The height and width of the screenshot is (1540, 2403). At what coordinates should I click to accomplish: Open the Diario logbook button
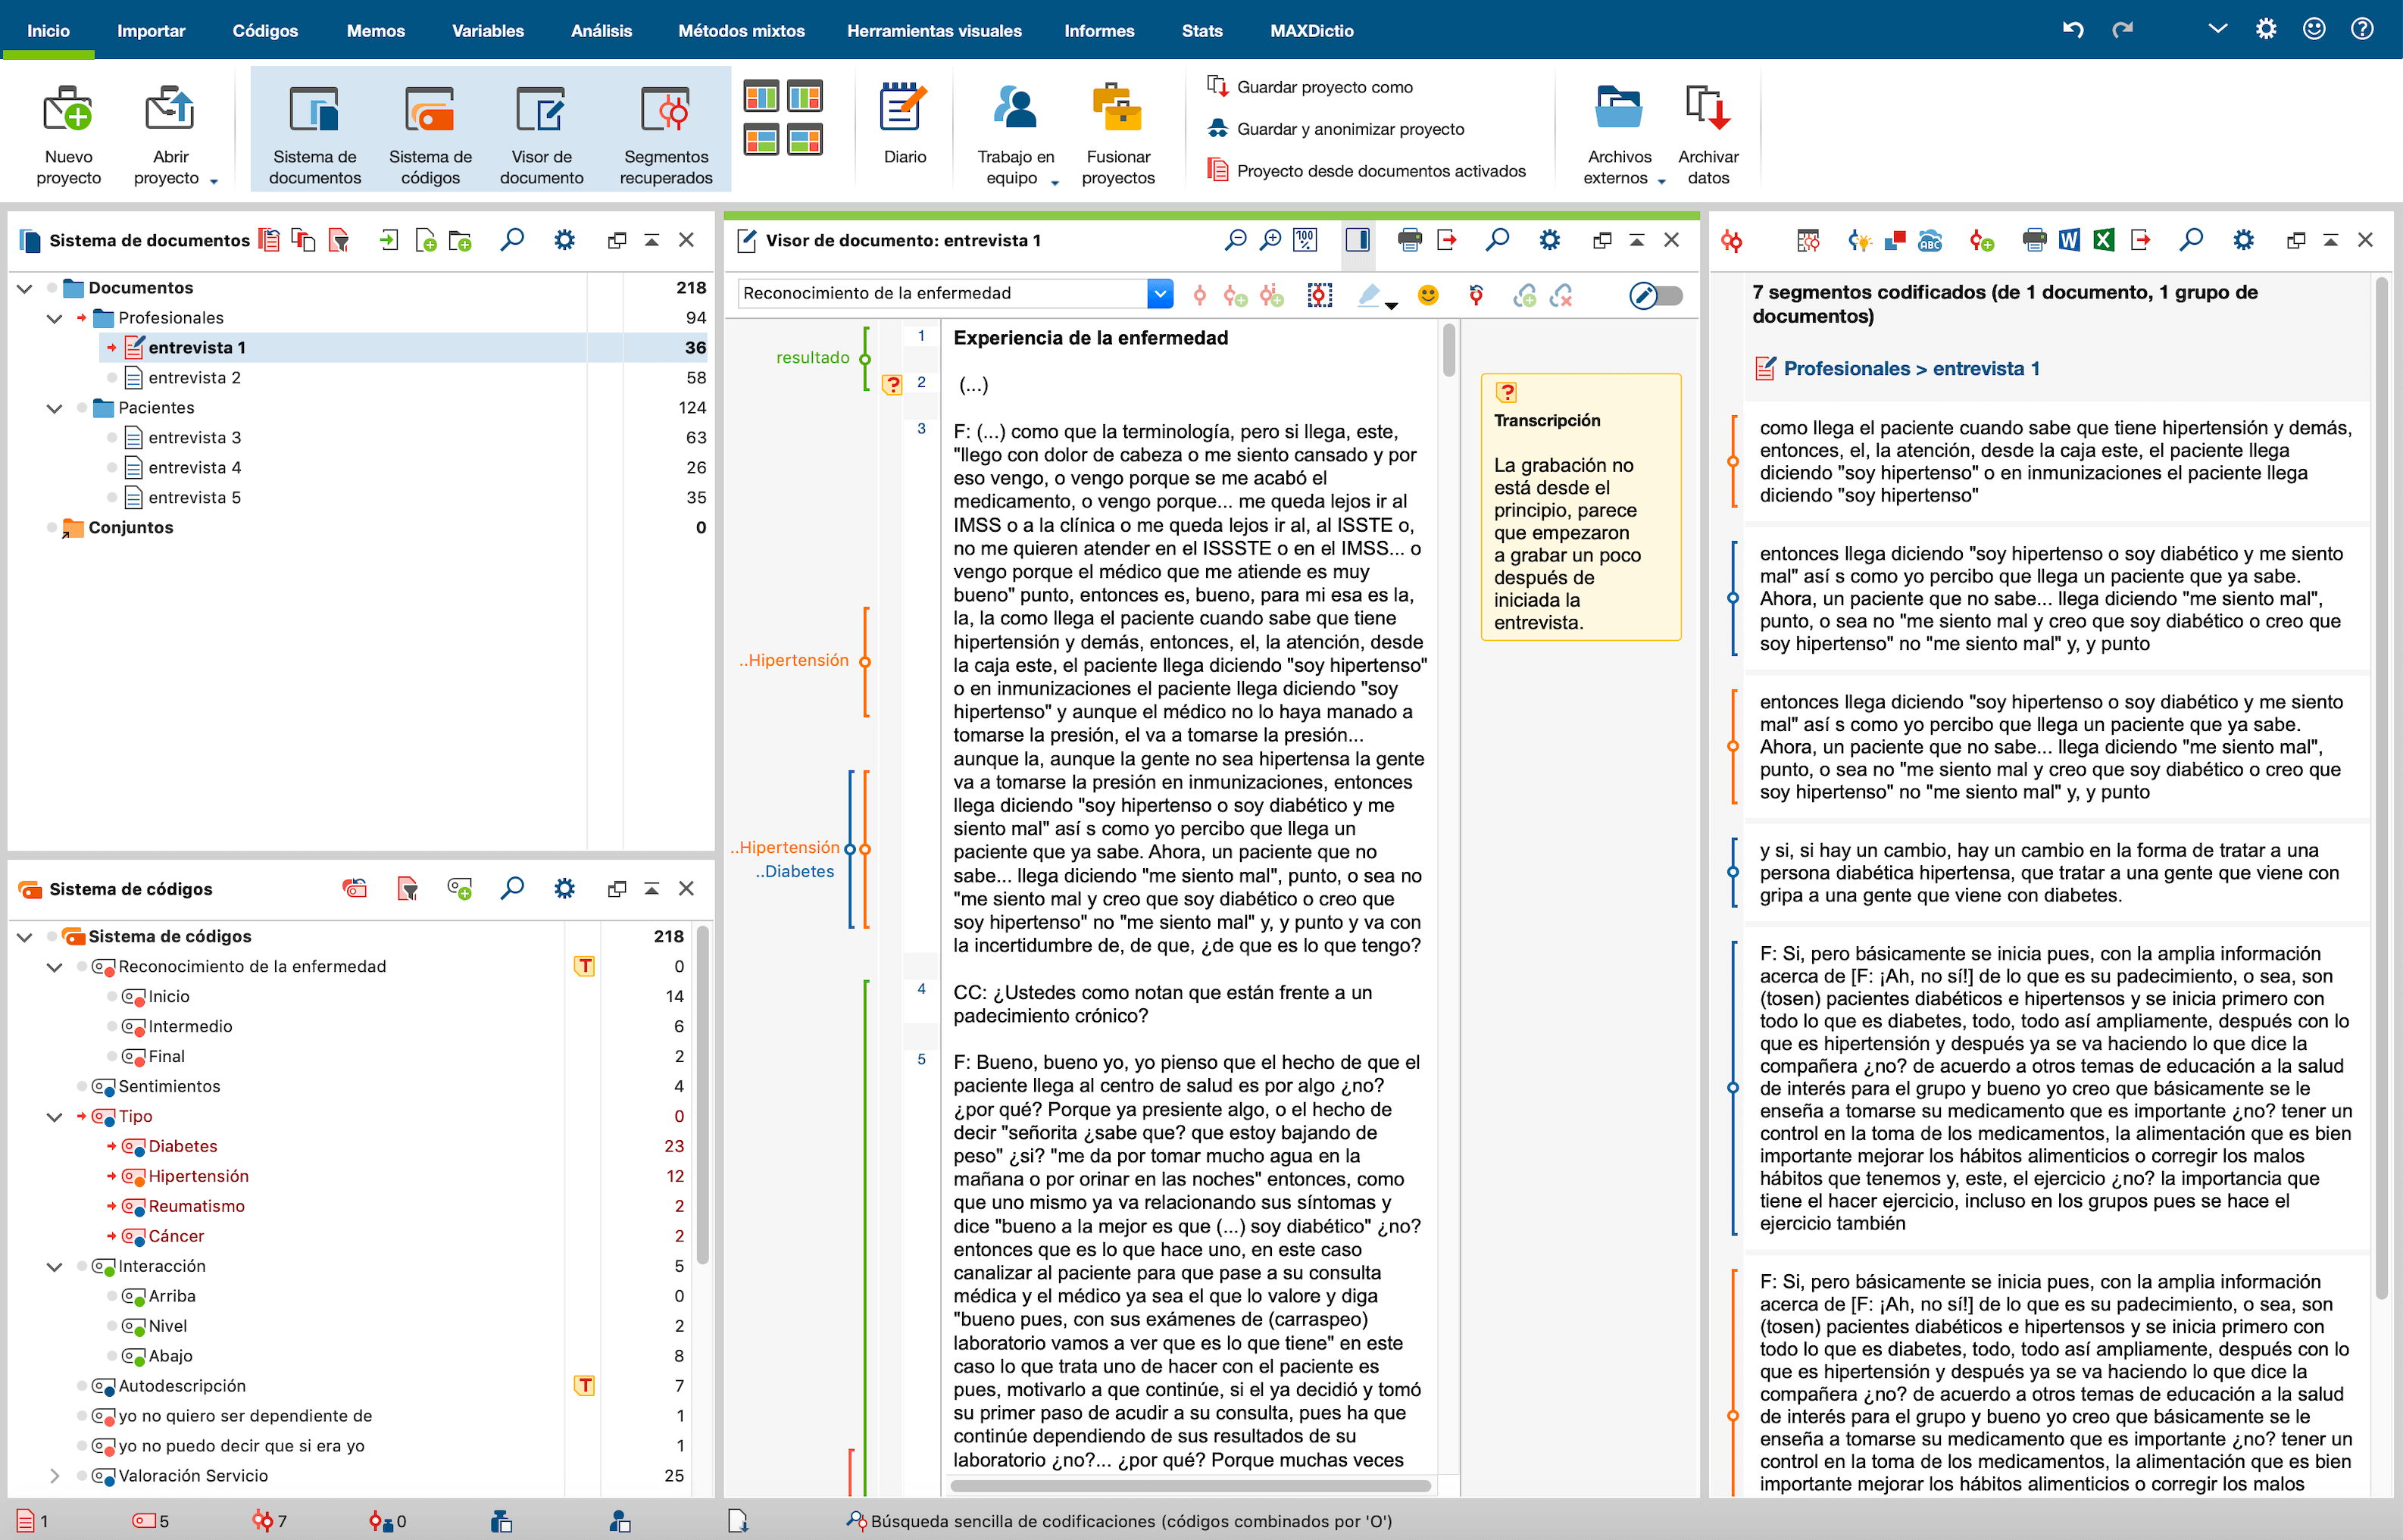coord(904,124)
